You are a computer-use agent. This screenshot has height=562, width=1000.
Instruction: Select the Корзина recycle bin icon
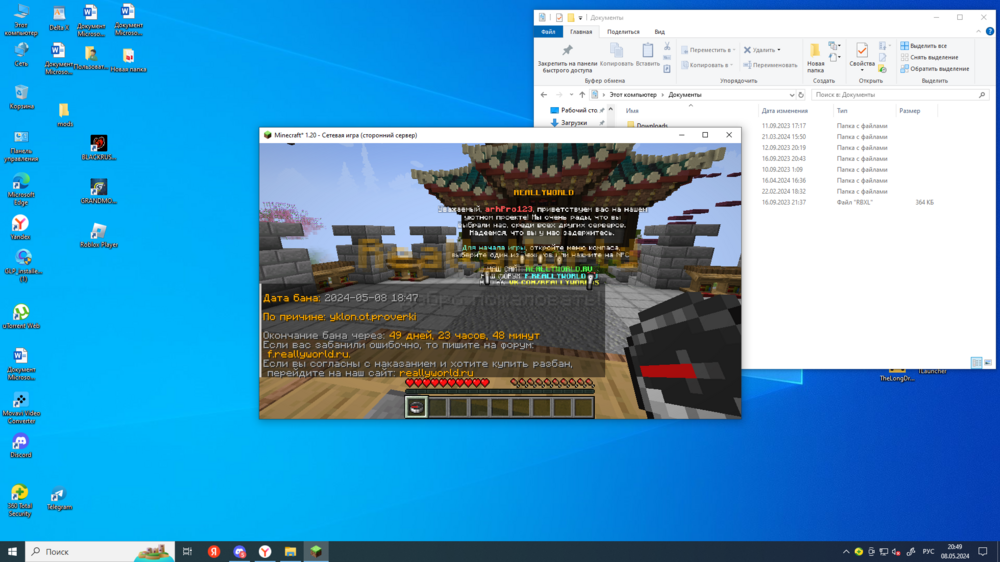(x=22, y=97)
